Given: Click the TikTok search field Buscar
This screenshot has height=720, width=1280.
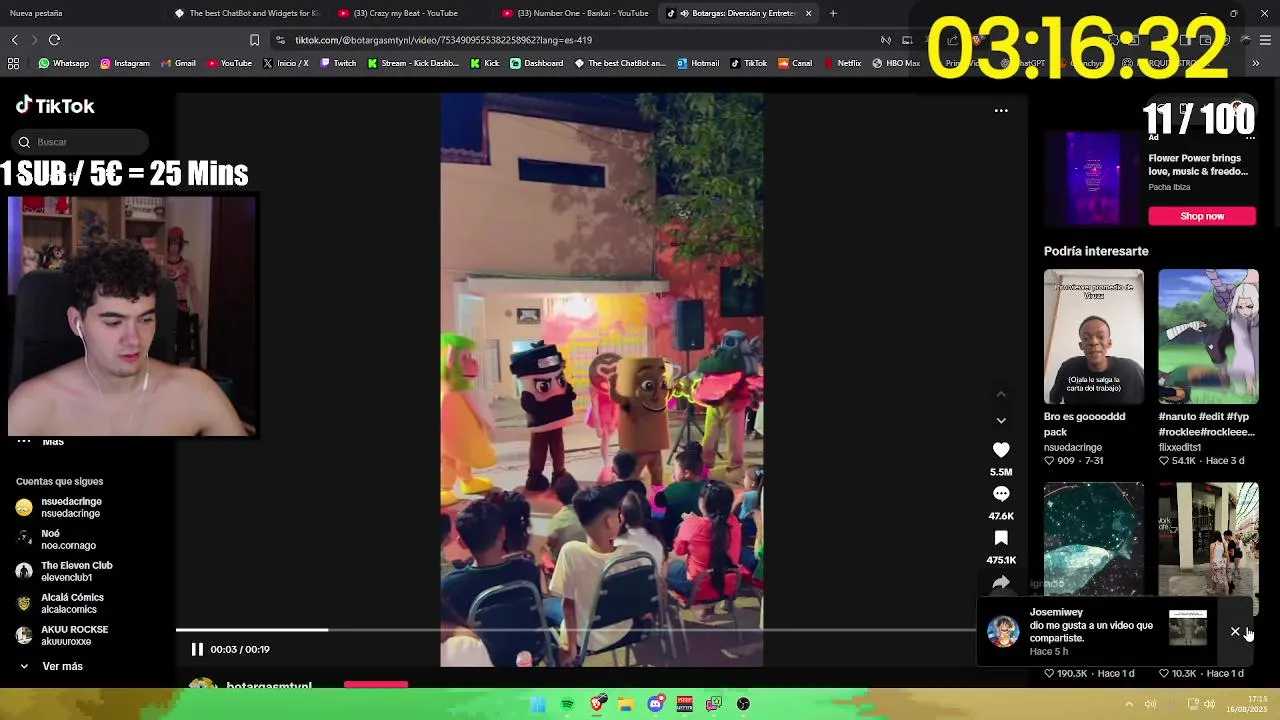Looking at the screenshot, I should [82, 142].
